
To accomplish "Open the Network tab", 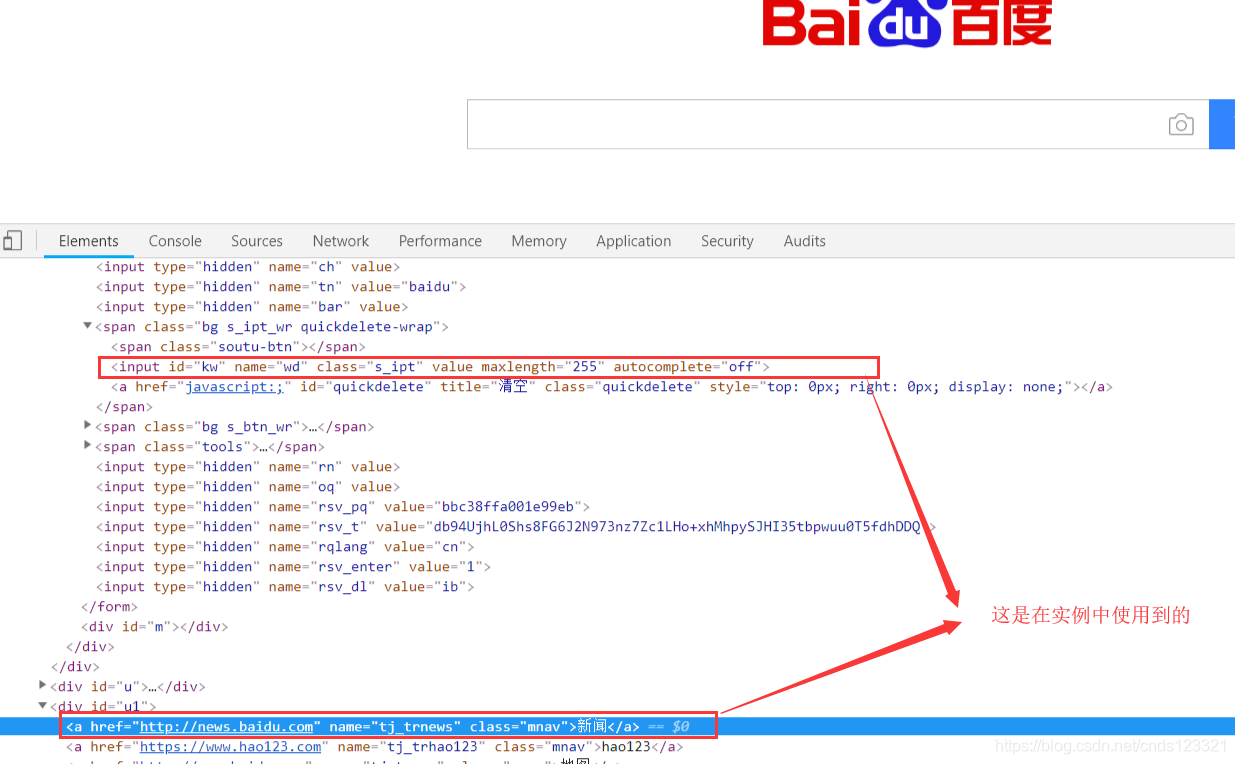I will click(x=341, y=241).
